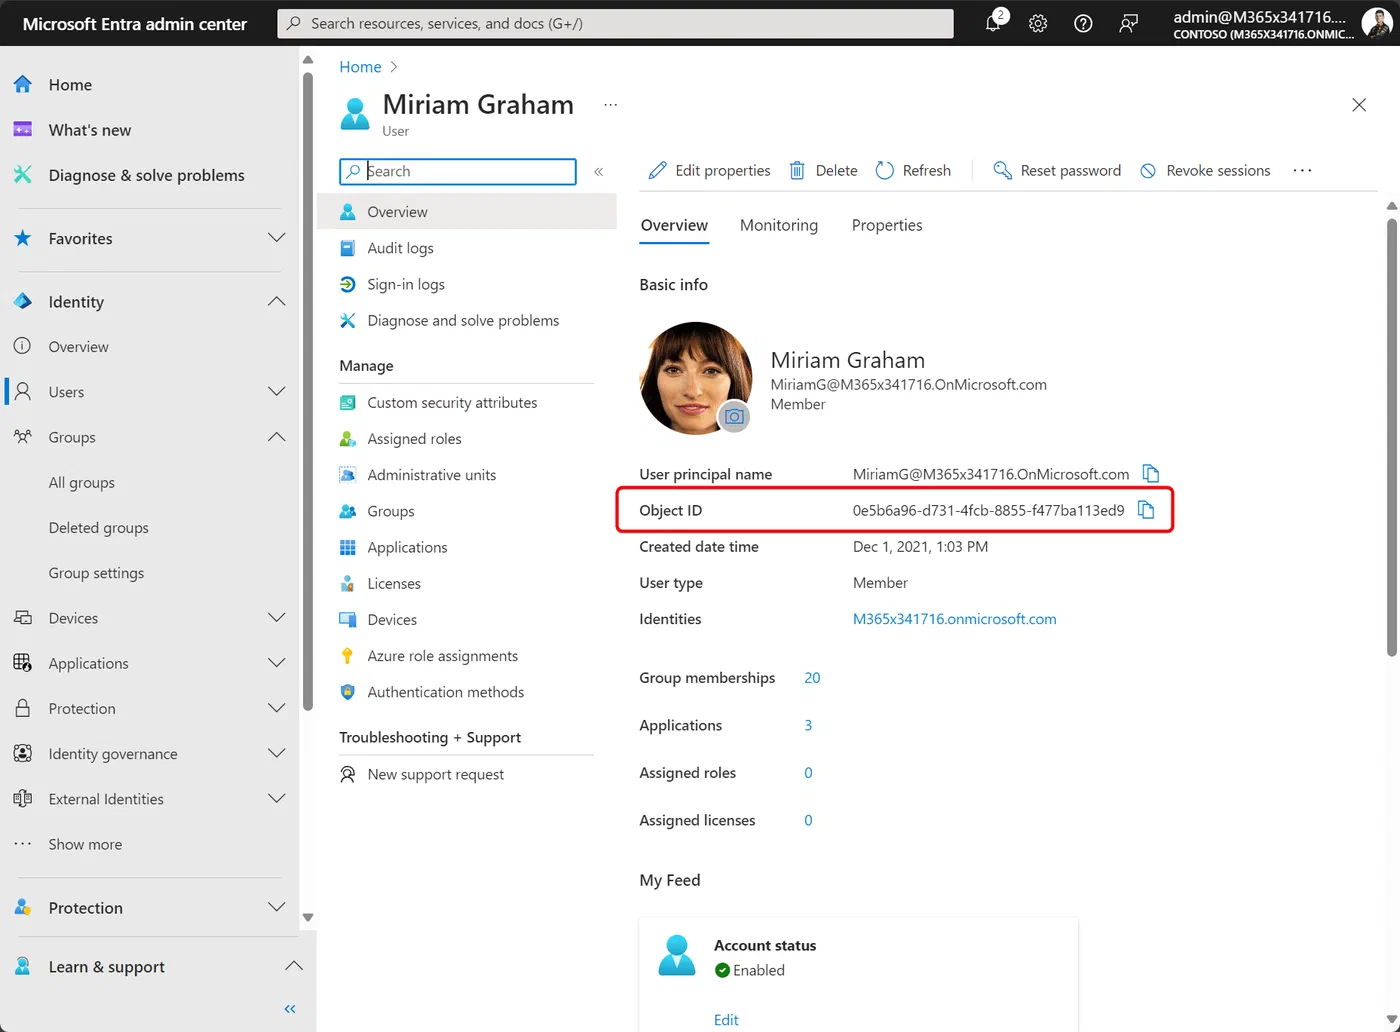Copy the User principal name value

point(1151,473)
